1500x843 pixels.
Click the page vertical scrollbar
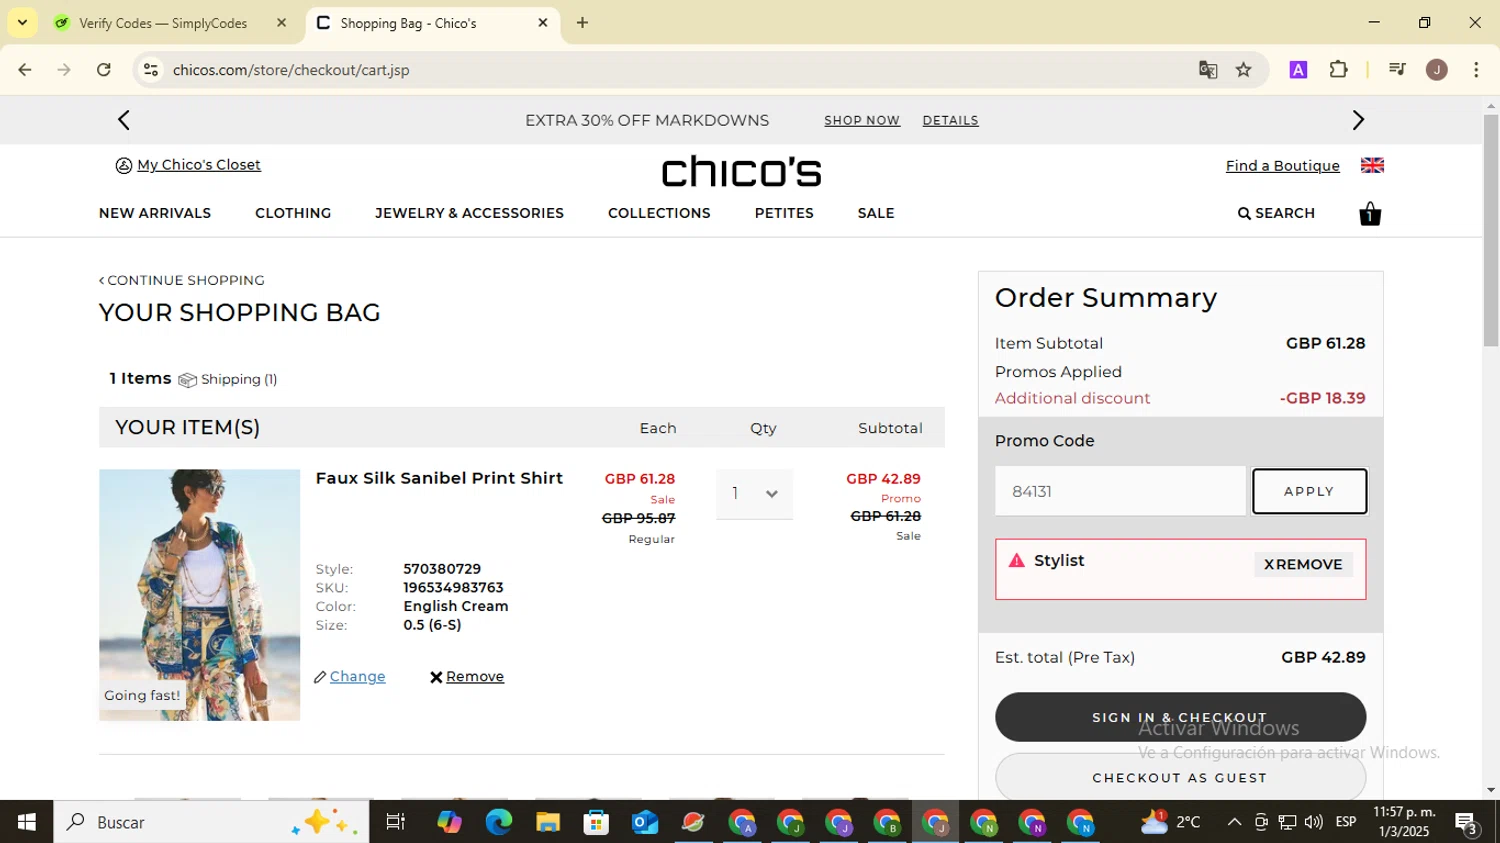pos(1491,230)
